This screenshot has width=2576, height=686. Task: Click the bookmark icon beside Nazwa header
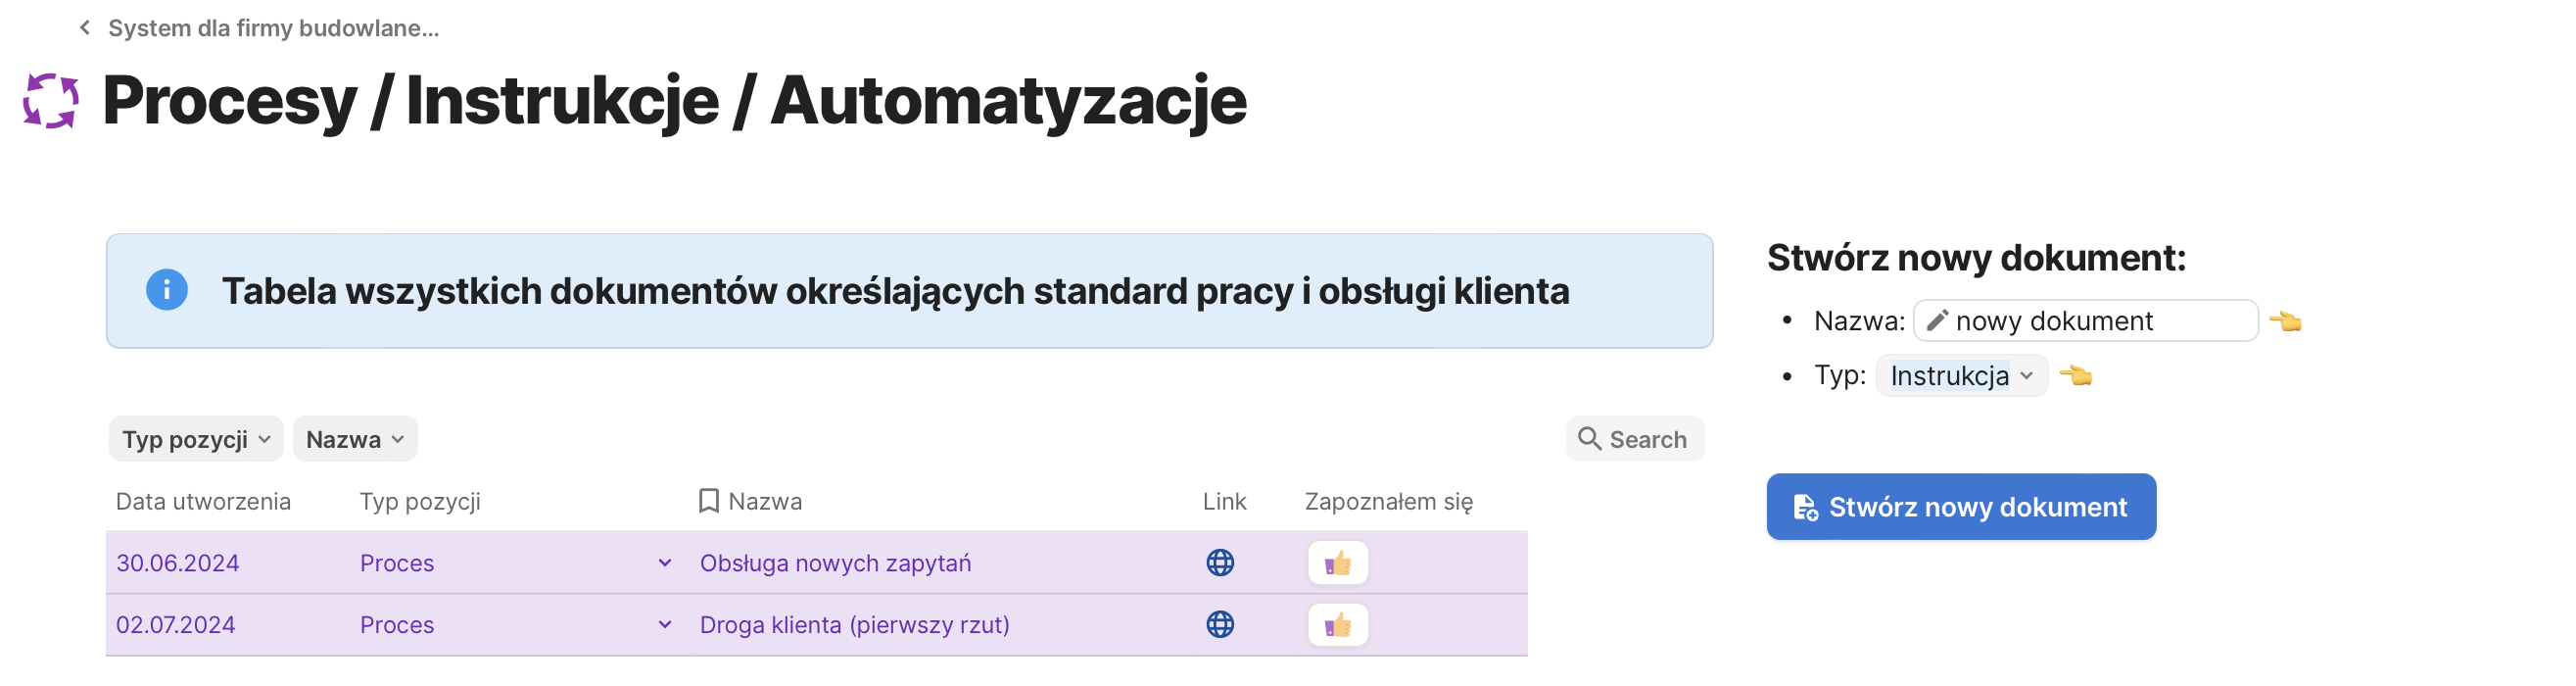tap(709, 501)
